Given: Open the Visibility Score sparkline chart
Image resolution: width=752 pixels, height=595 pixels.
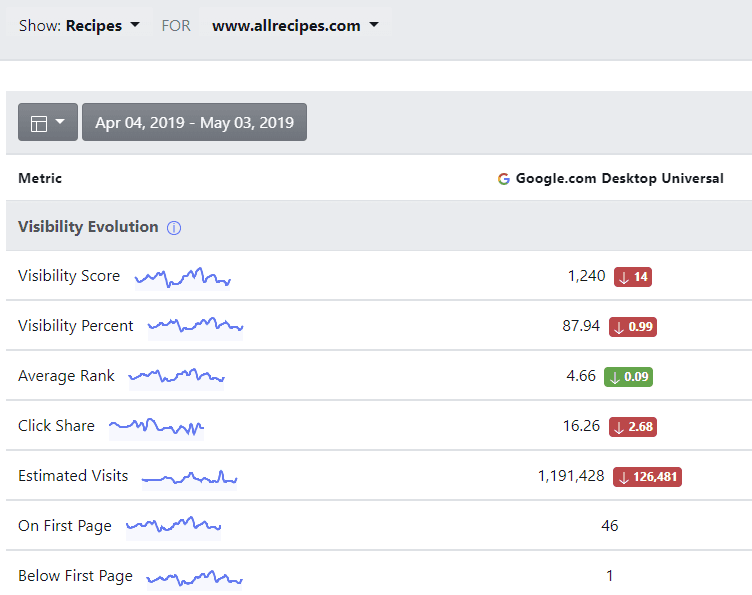Looking at the screenshot, I should (183, 279).
